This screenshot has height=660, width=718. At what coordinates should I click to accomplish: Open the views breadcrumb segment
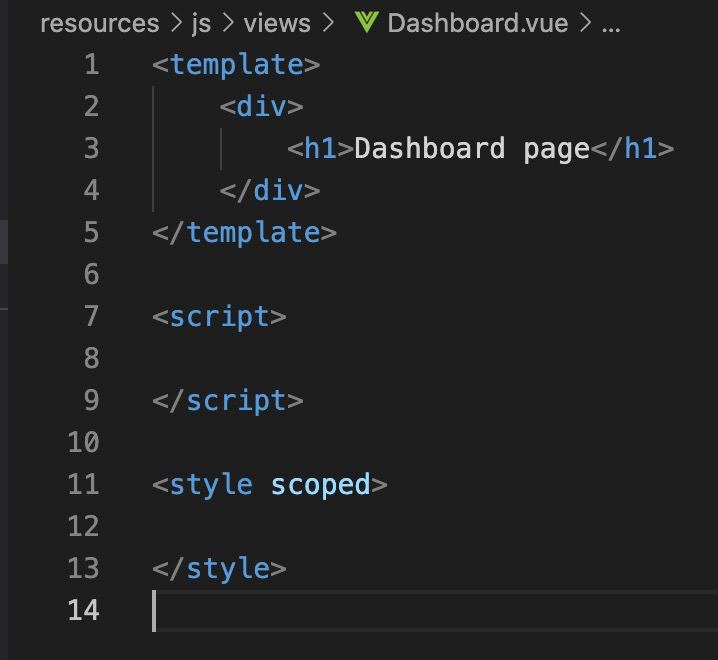277,23
